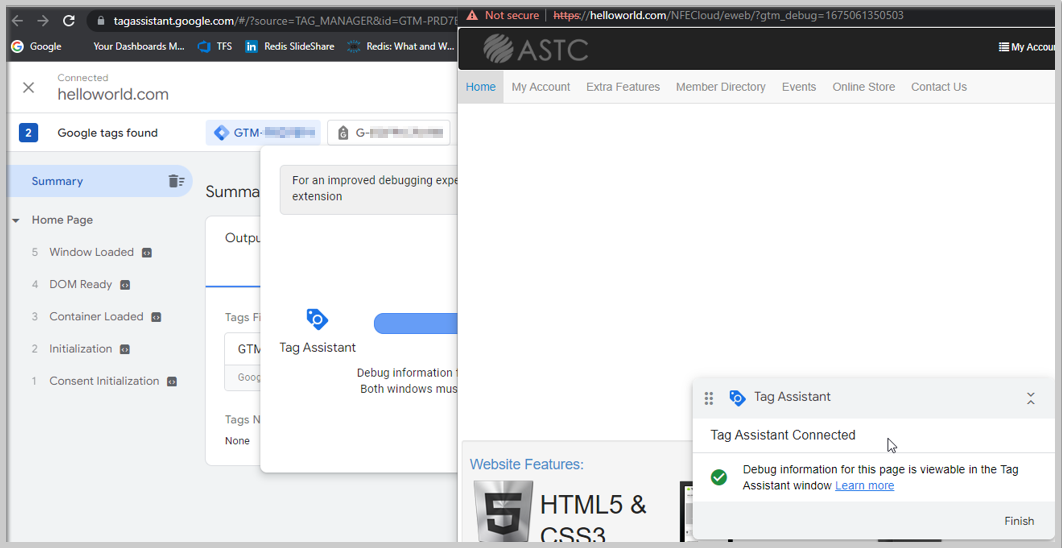Click the Google tags found label

pos(107,133)
